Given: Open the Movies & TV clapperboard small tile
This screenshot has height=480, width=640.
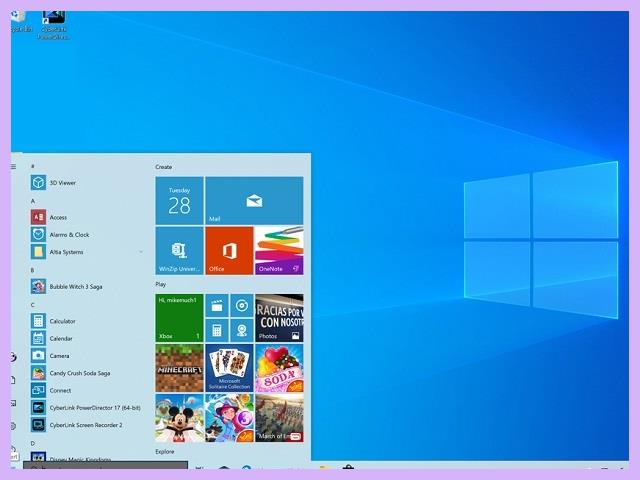Looking at the screenshot, I should (x=217, y=306).
